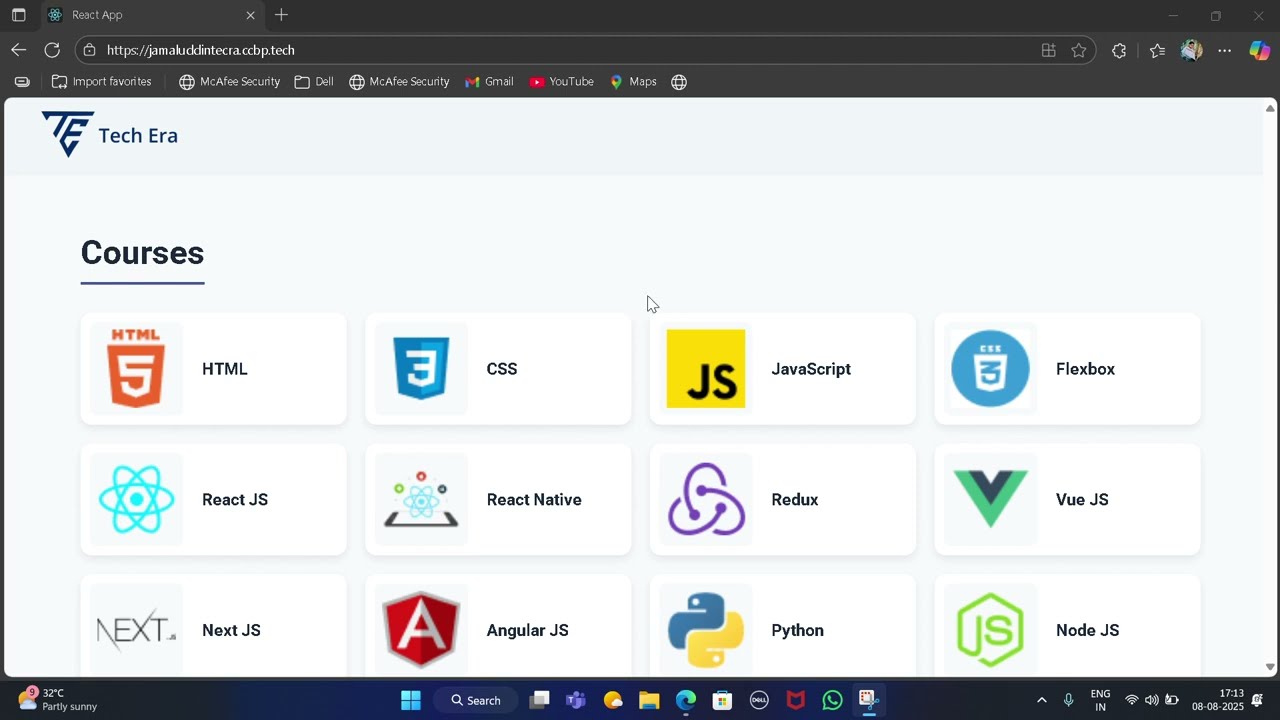
Task: Open Import favorites bookmark
Action: 102,82
